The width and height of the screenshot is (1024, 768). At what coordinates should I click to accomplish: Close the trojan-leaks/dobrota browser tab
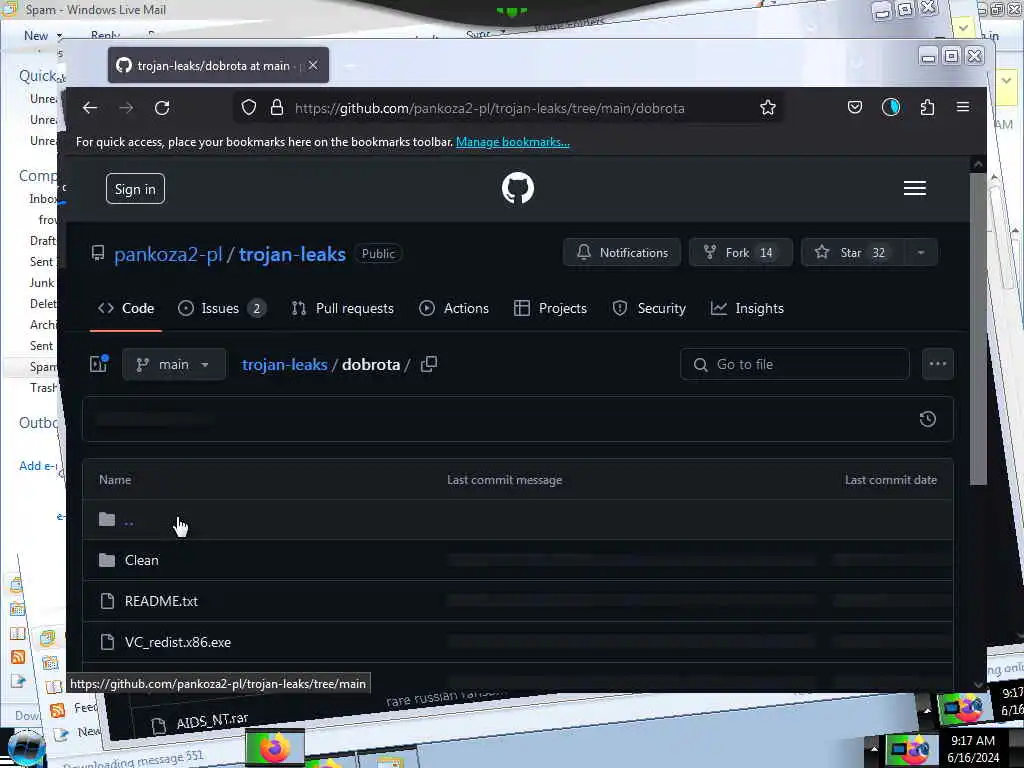(x=313, y=65)
